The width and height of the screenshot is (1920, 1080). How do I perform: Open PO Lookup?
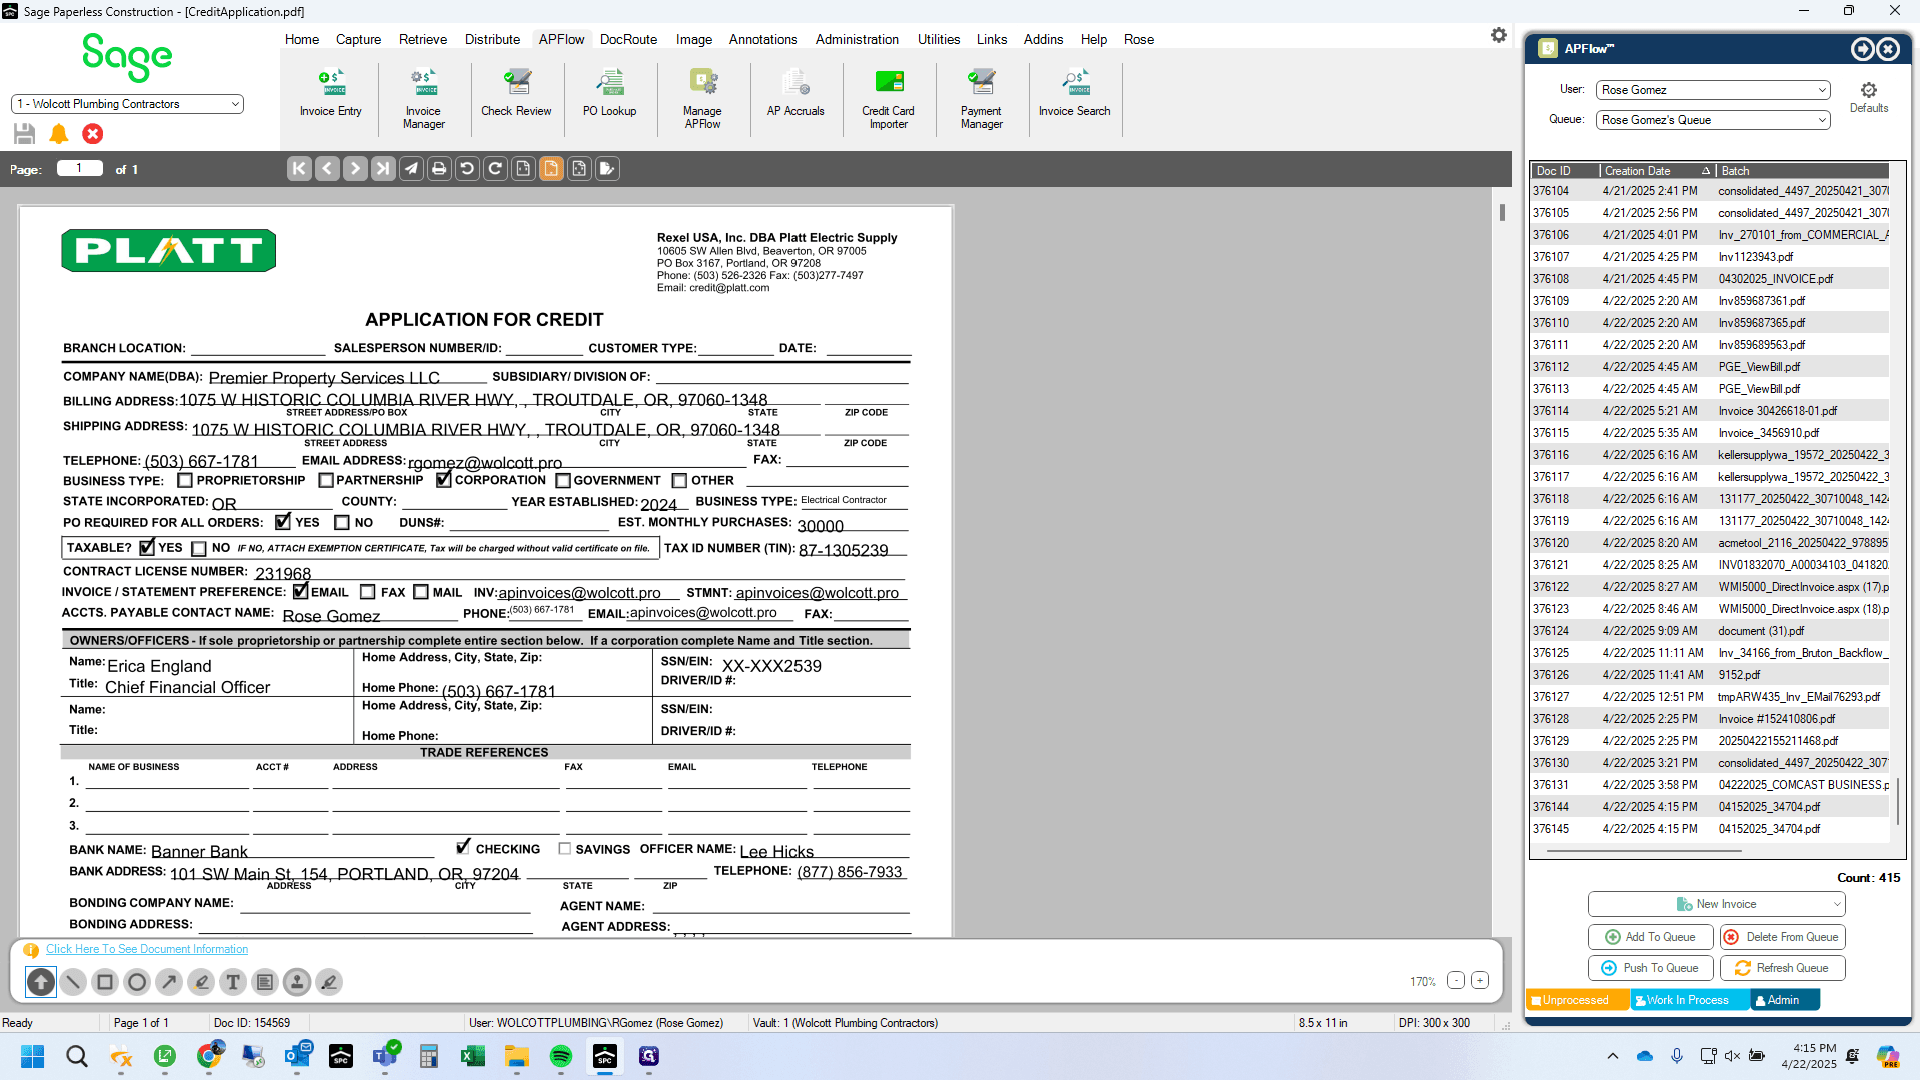pyautogui.click(x=610, y=93)
